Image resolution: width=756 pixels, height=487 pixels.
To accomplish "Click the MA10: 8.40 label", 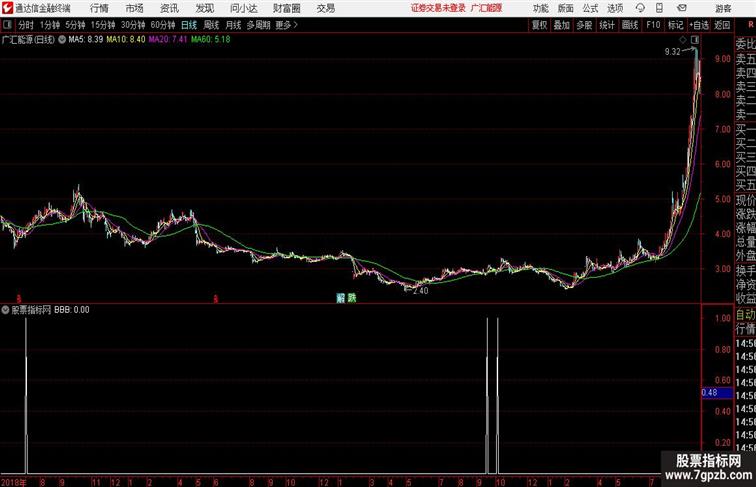I will 126,40.
